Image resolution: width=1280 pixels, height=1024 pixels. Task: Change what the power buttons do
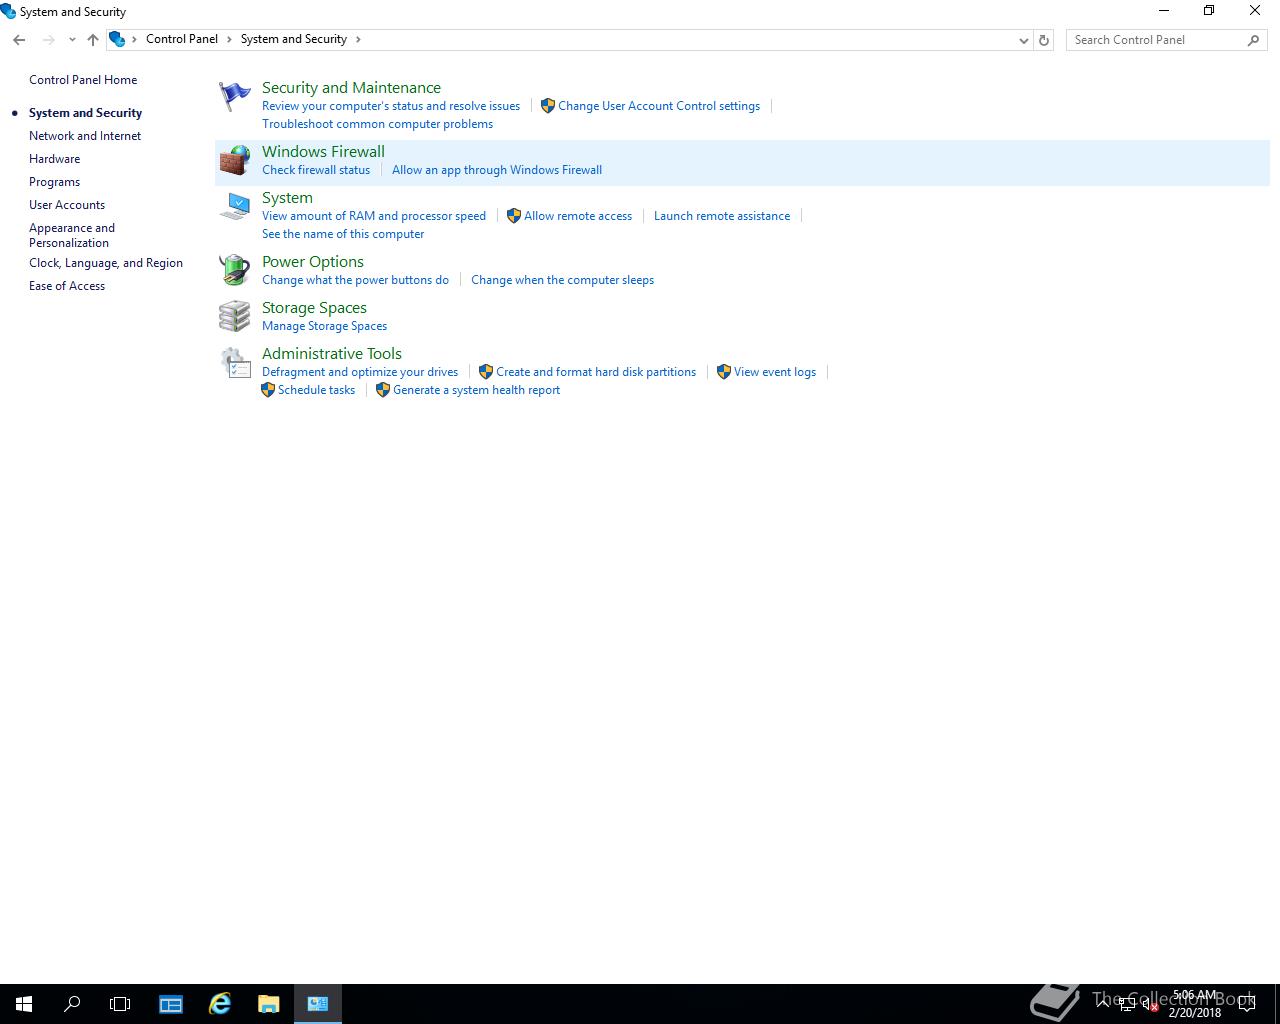[x=355, y=280]
